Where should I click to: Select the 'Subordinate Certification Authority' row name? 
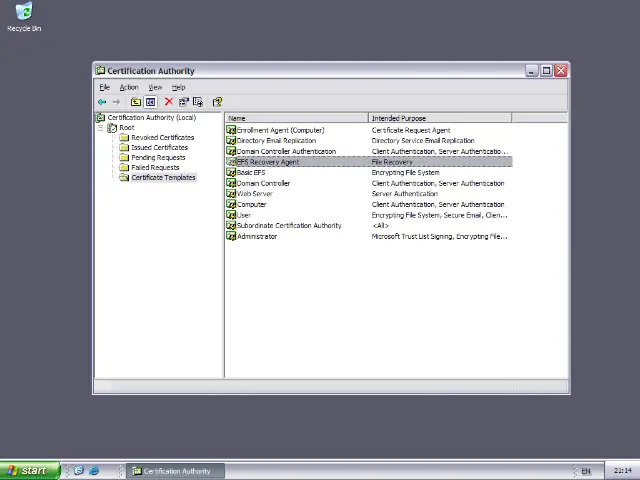tap(289, 226)
